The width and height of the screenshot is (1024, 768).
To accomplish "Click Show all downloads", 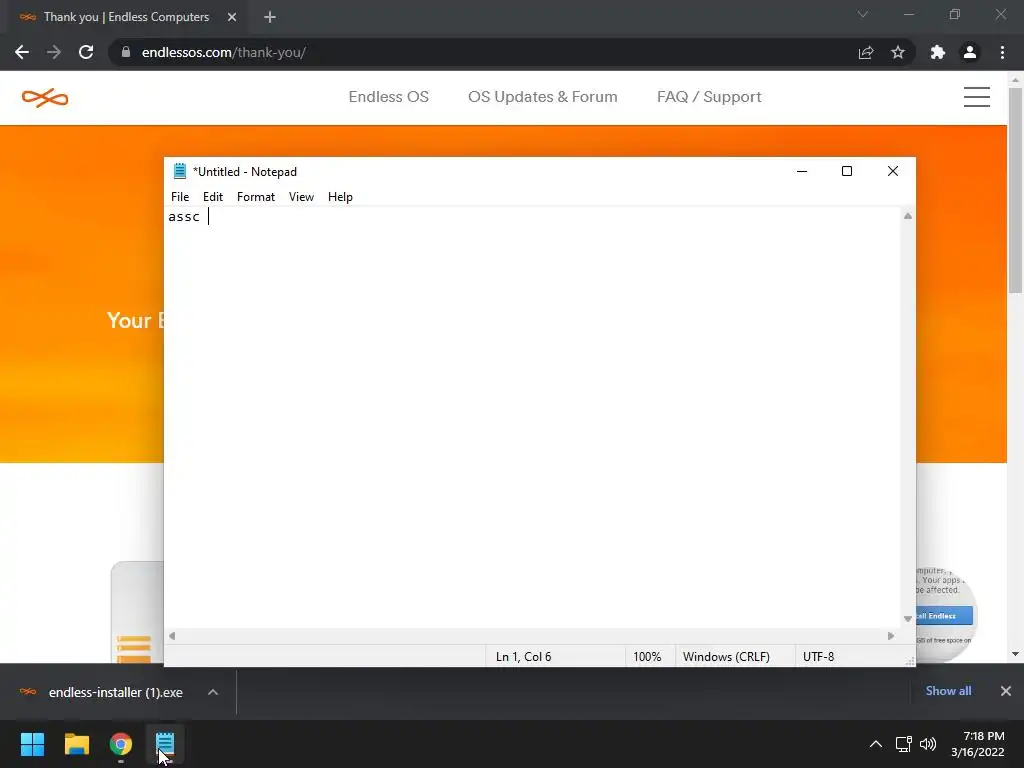I will pos(948,691).
